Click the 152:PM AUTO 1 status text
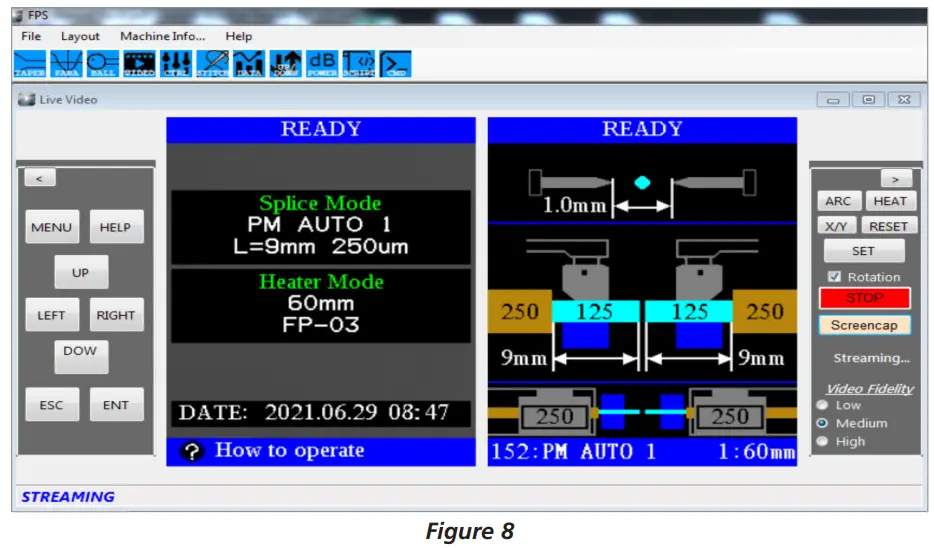 point(573,452)
